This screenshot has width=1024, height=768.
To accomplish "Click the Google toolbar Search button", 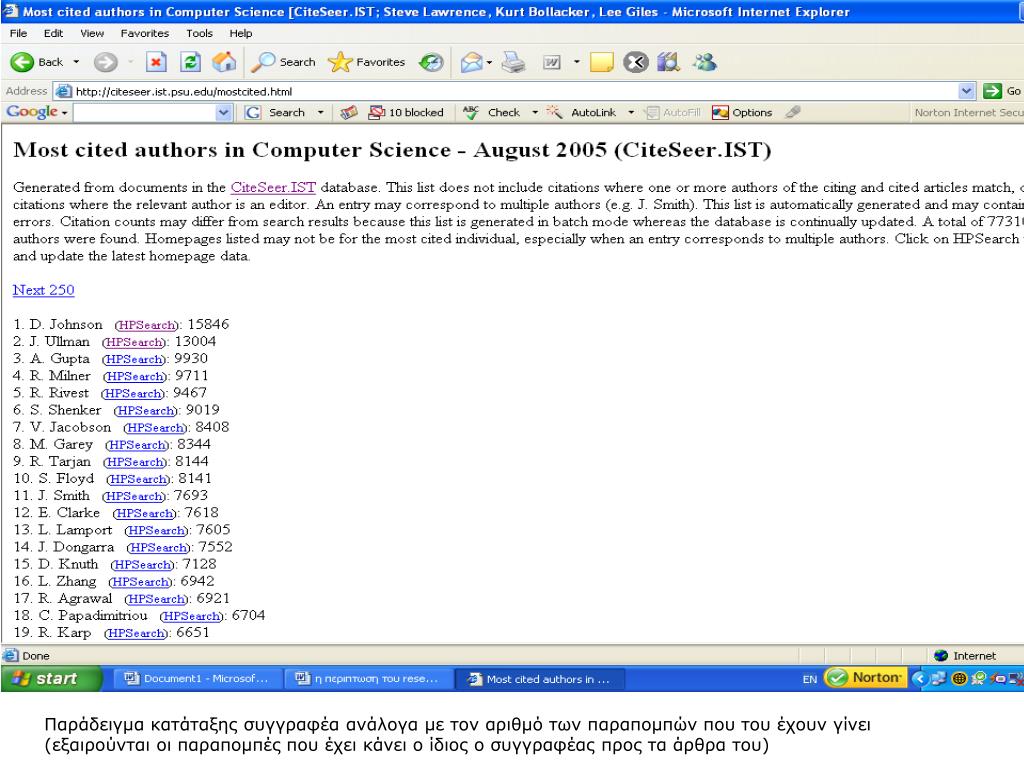I will (275, 112).
